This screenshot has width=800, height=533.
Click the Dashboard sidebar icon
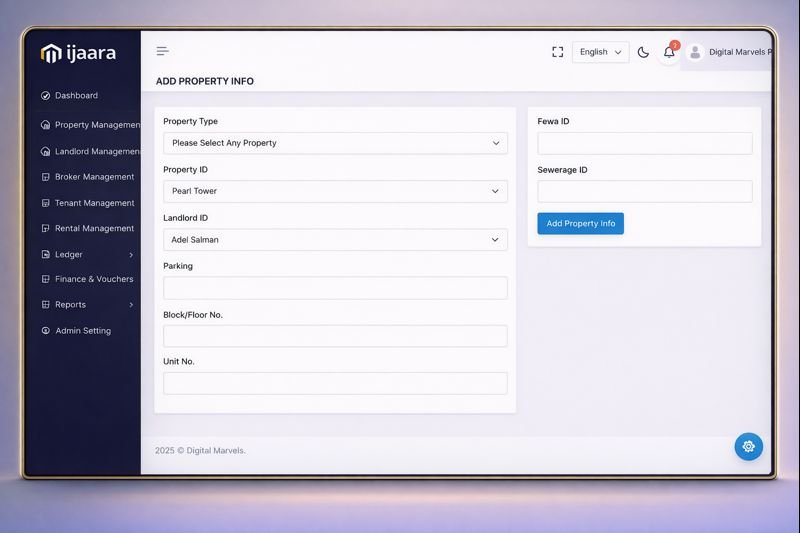tap(46, 96)
